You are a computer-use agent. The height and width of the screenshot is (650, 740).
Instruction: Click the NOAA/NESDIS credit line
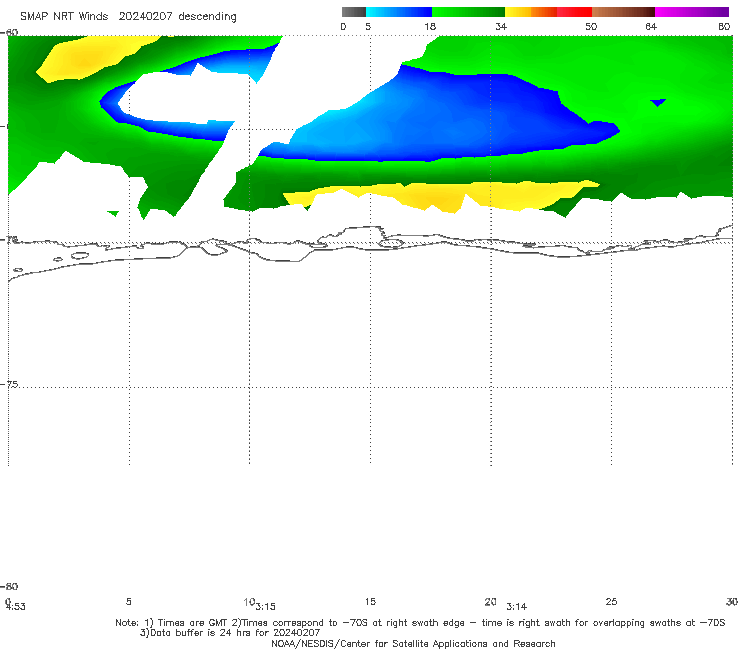coord(413,643)
